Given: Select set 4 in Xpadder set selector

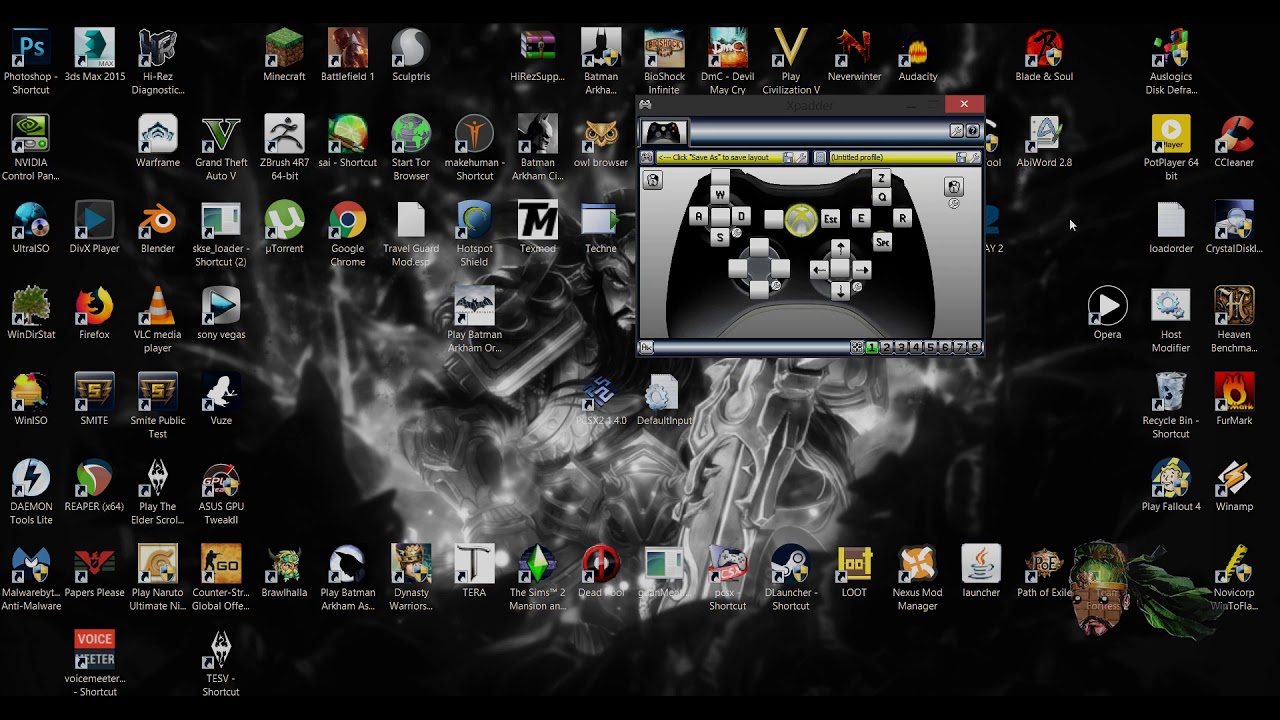Looking at the screenshot, I should (x=916, y=347).
